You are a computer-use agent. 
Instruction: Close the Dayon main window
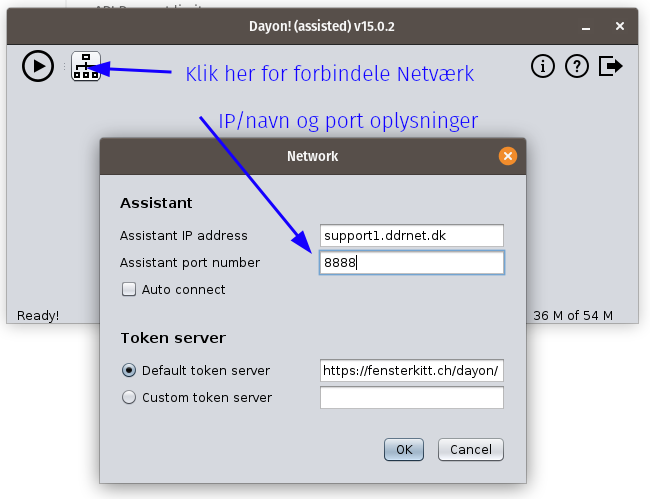[x=620, y=26]
